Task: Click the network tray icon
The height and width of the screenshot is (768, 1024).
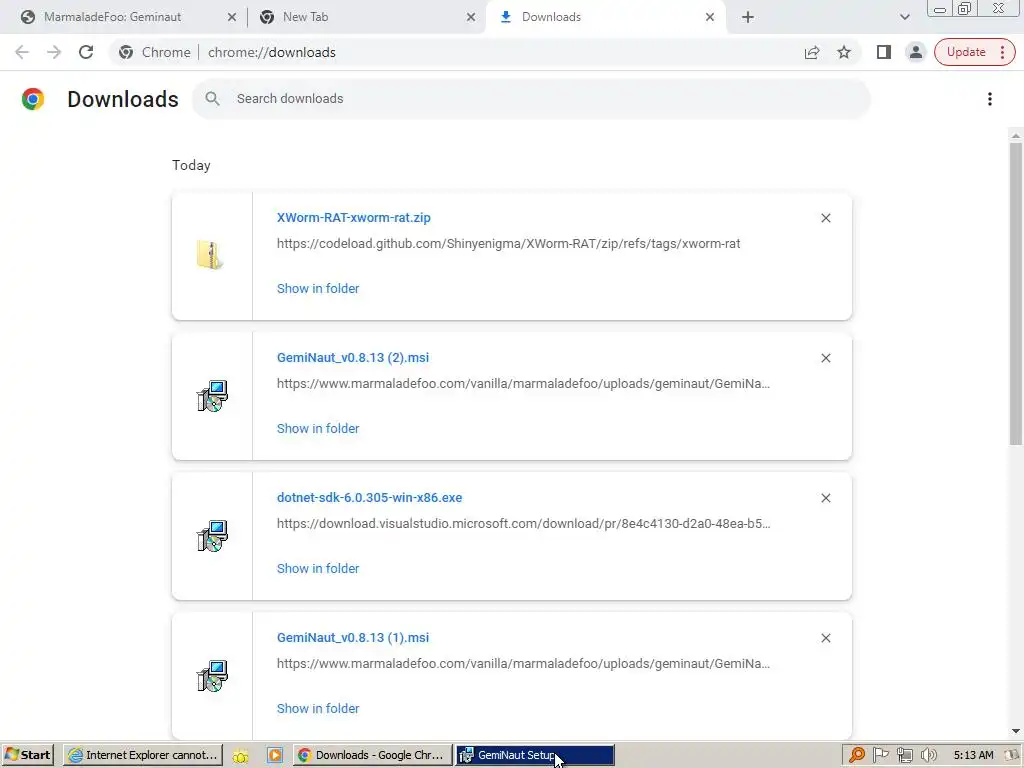Action: click(x=904, y=755)
